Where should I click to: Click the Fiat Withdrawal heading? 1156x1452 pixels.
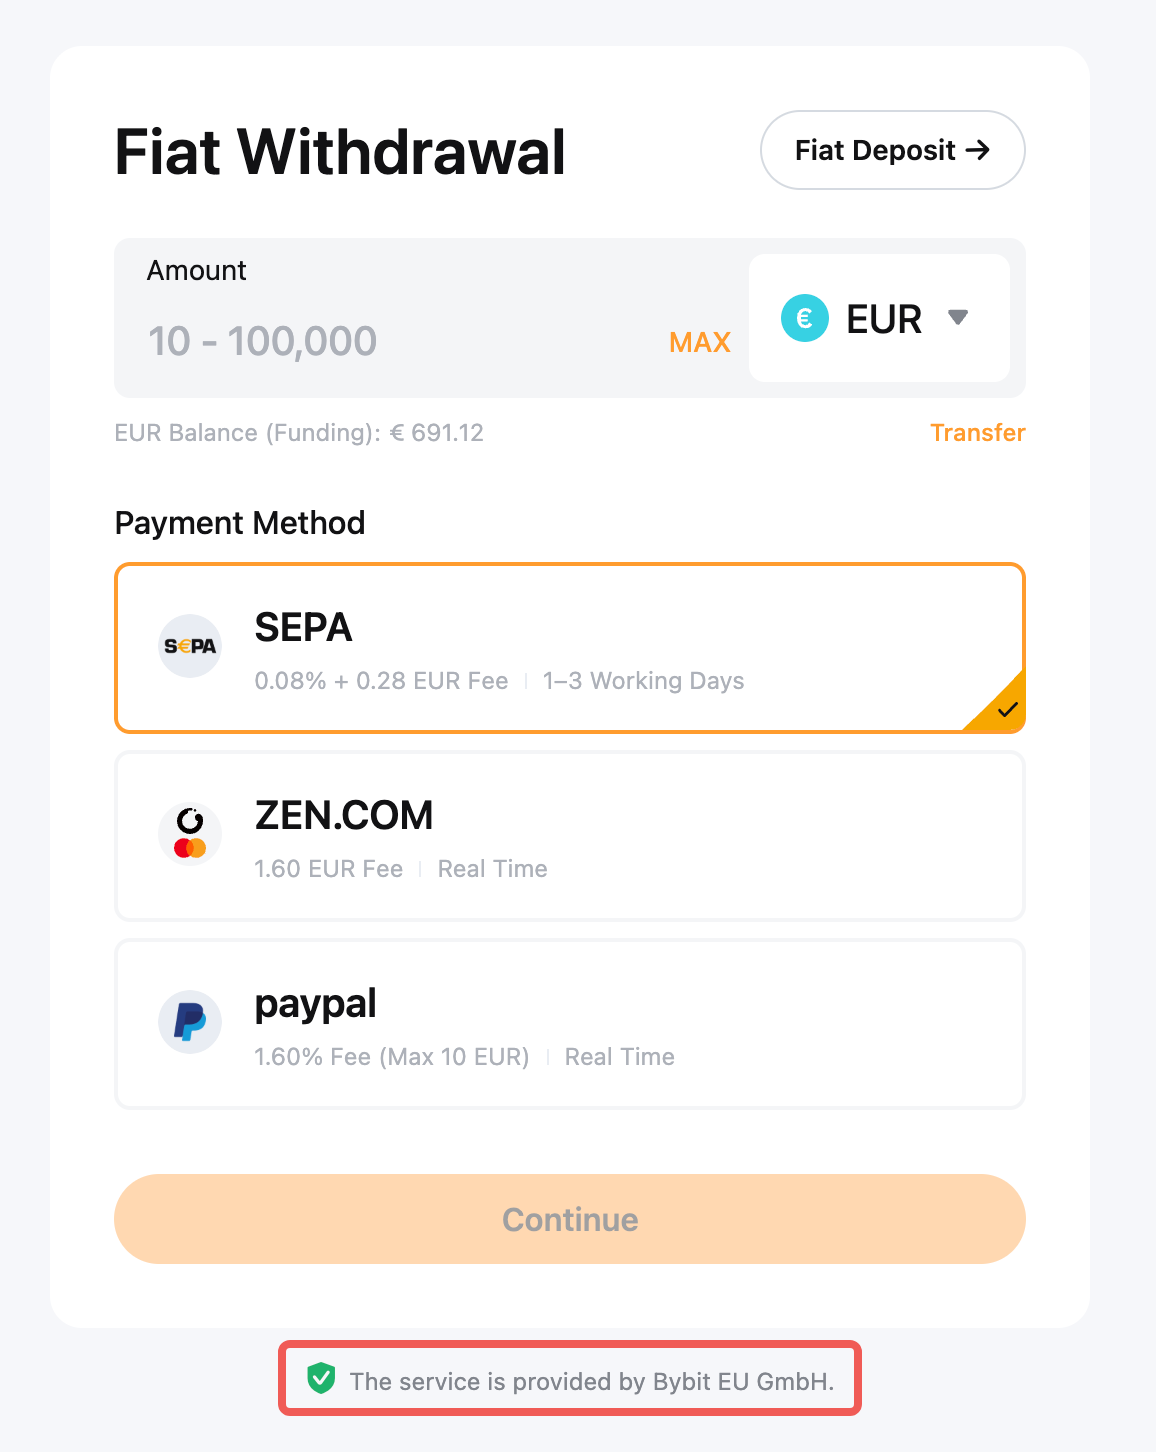pos(340,152)
